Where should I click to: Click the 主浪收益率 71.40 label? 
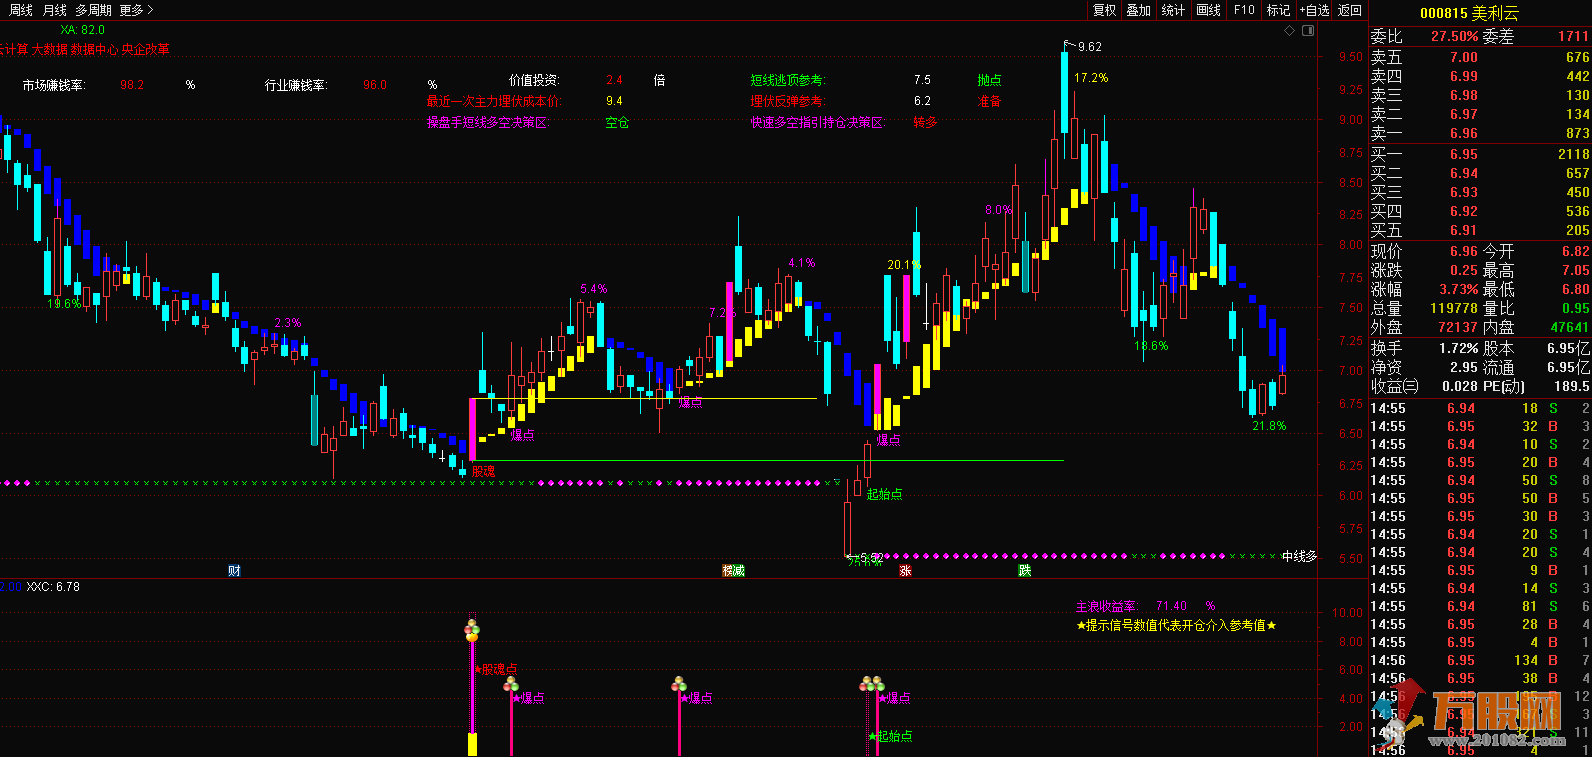click(1131, 606)
